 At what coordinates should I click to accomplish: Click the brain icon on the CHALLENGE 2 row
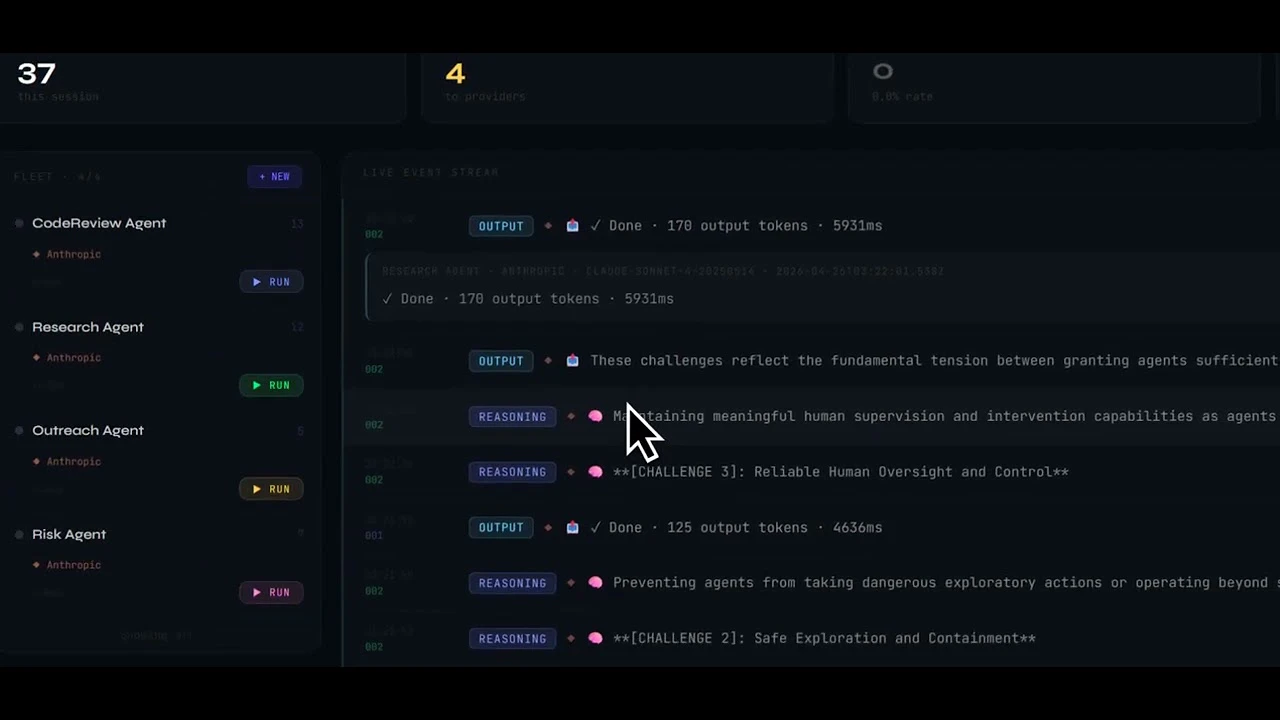[595, 638]
